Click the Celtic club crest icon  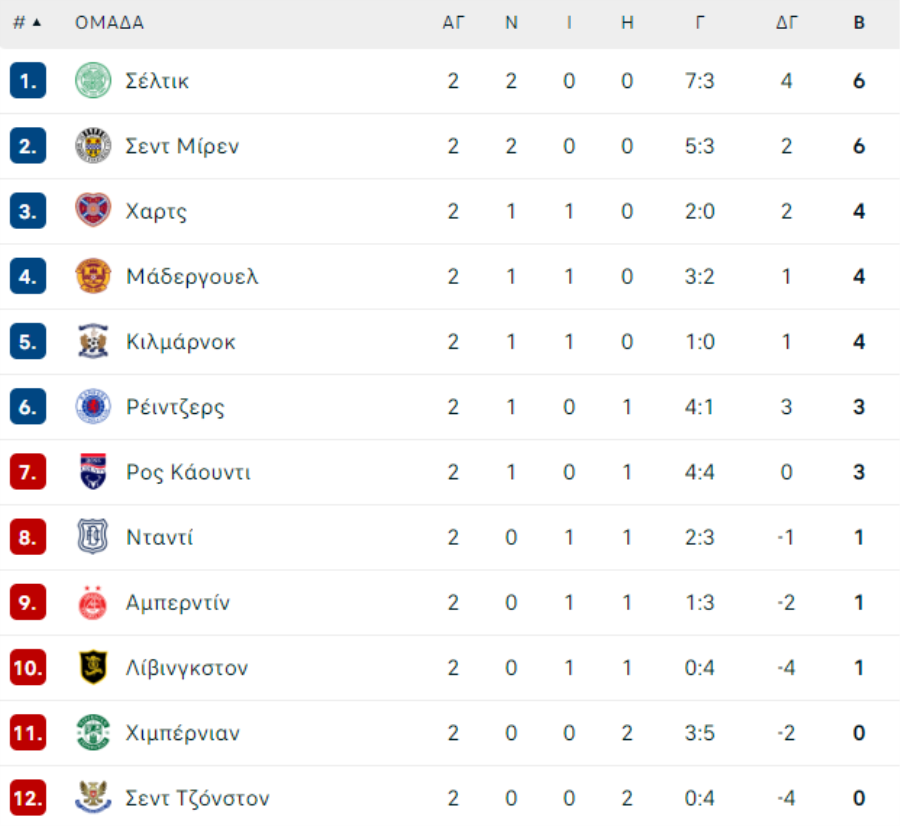pos(93,81)
